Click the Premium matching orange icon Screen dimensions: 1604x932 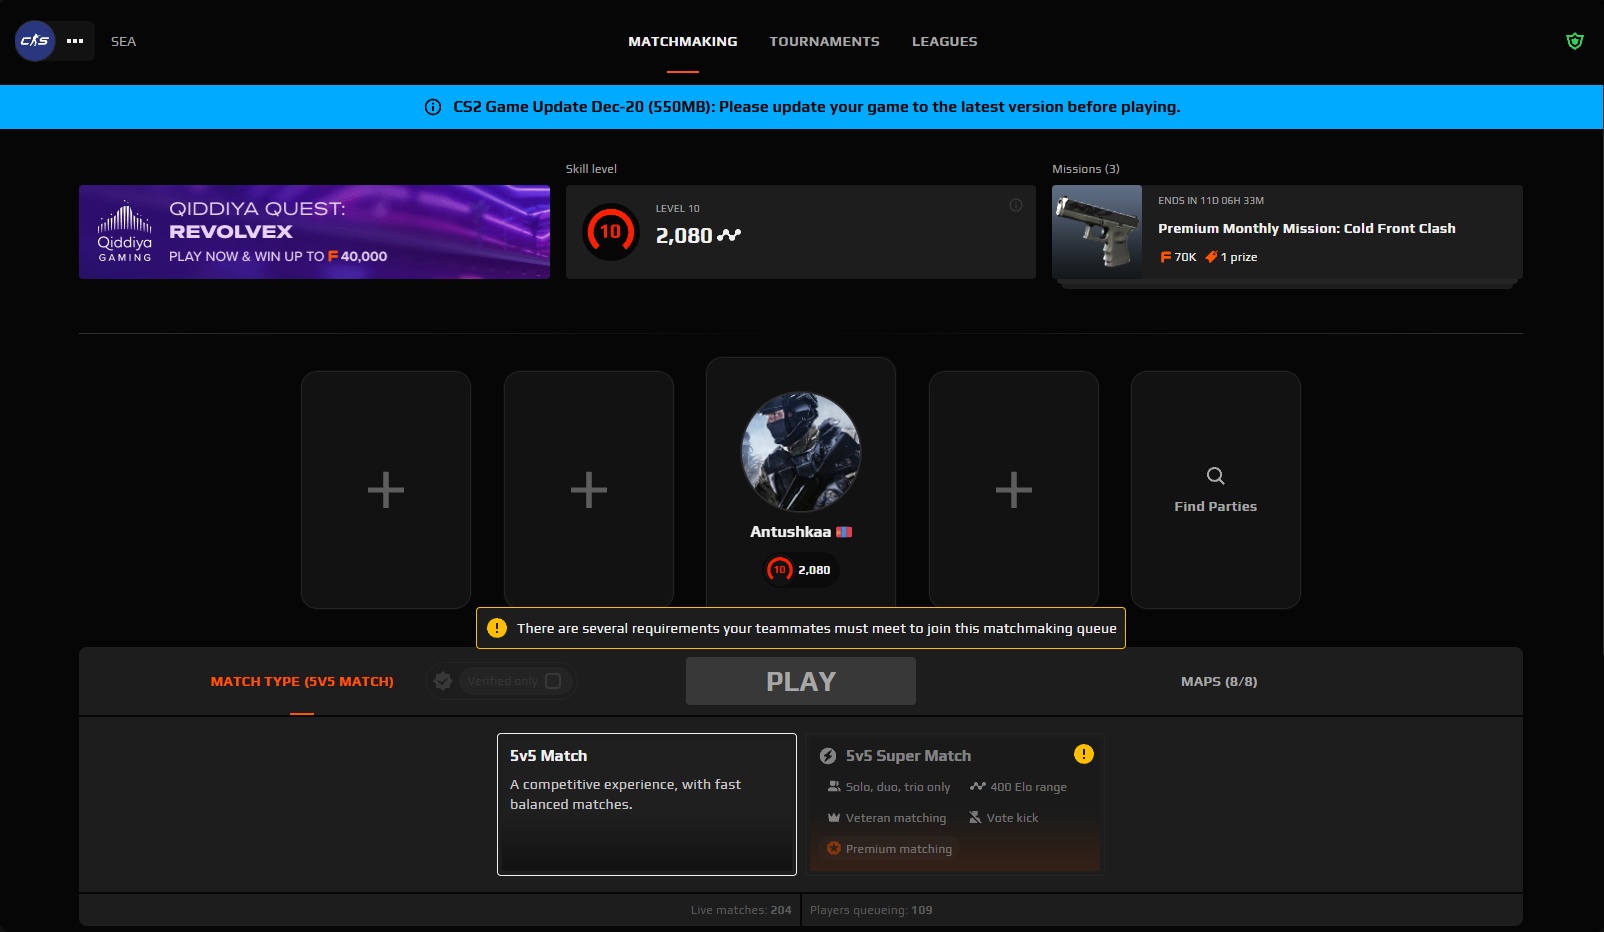(x=834, y=849)
